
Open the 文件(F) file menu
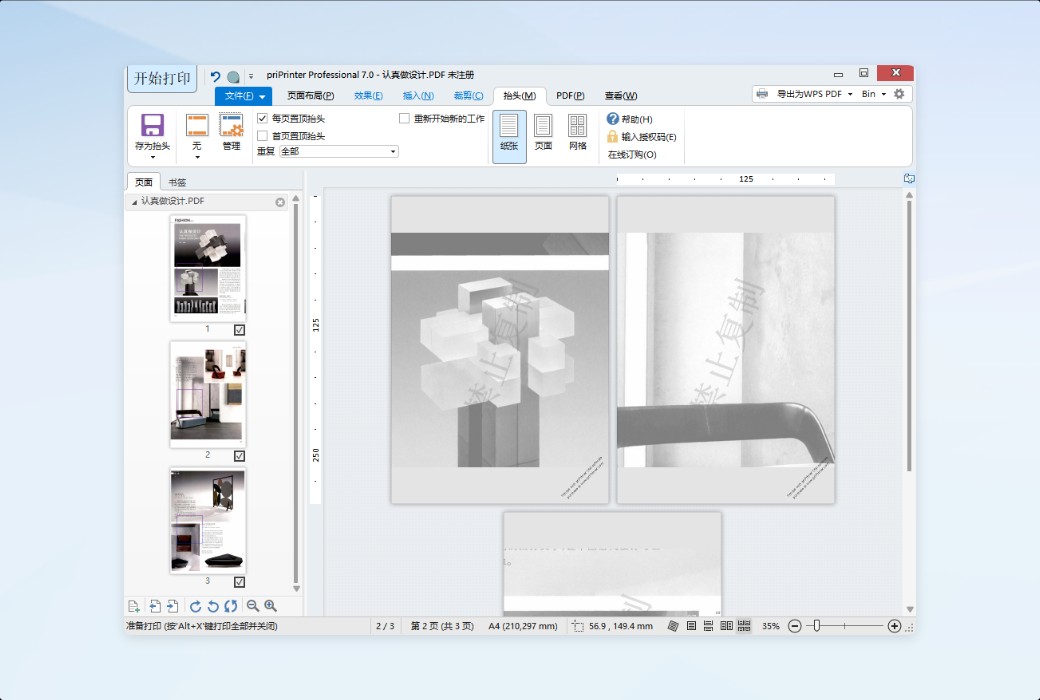click(243, 96)
